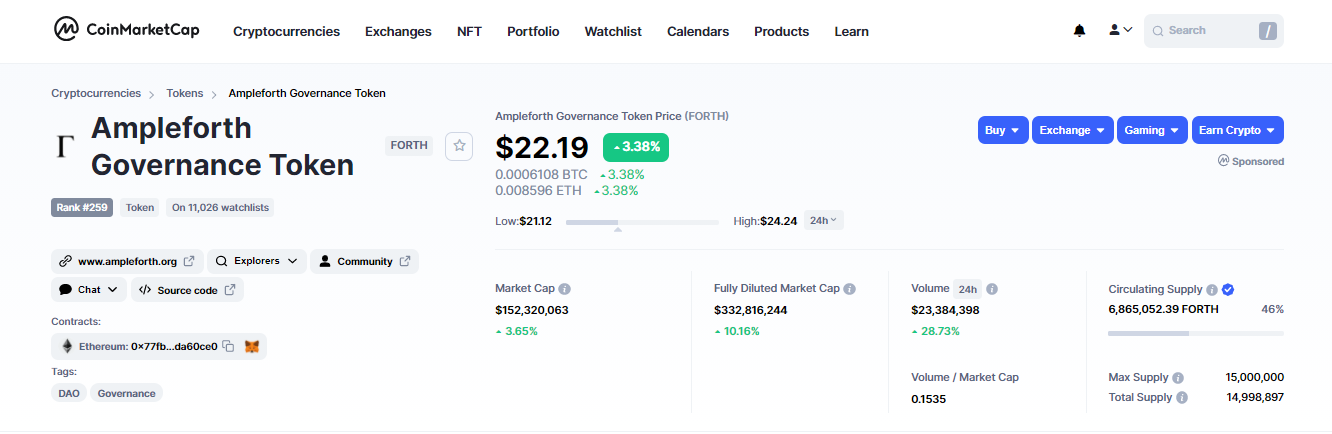The width and height of the screenshot is (1332, 434).
Task: Open the Cryptocurrencies menu
Action: coord(286,31)
